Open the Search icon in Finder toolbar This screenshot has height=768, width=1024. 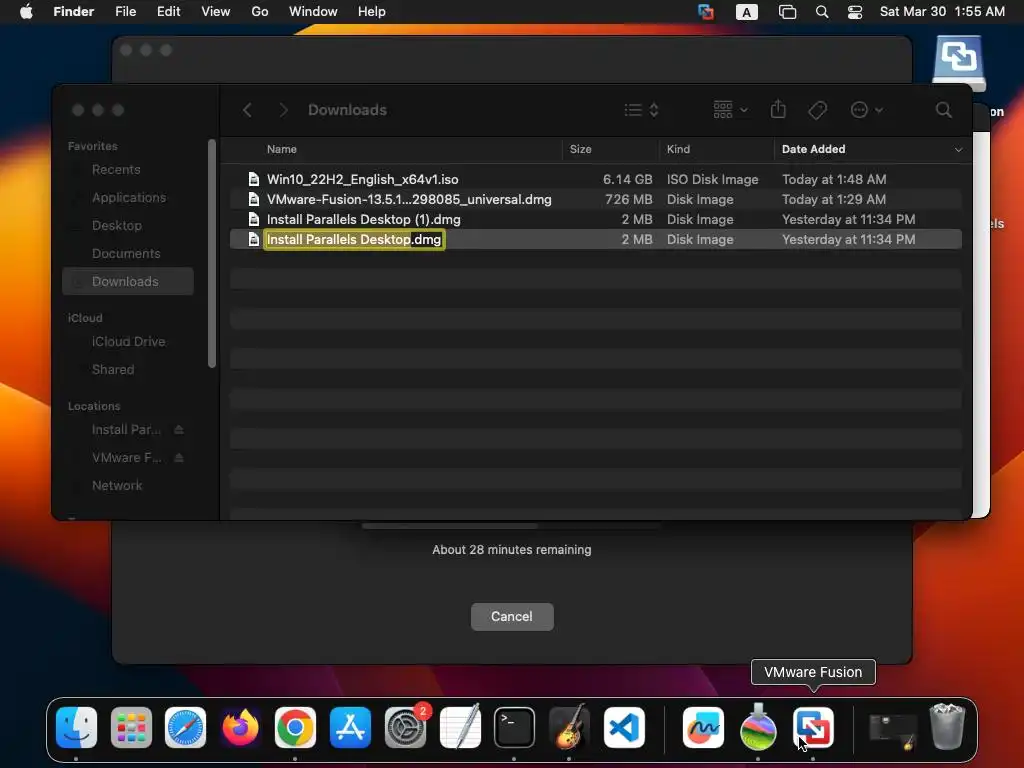(x=944, y=110)
